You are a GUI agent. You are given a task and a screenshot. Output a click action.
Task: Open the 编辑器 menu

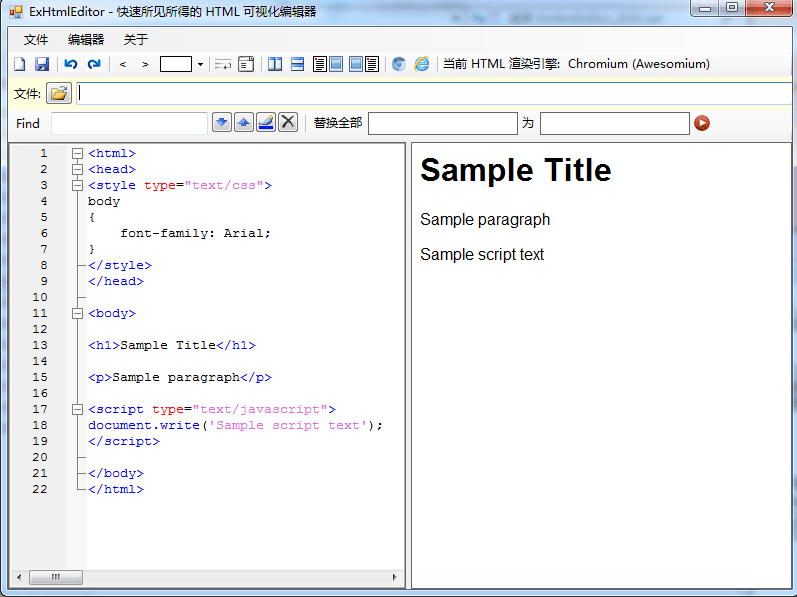click(86, 40)
